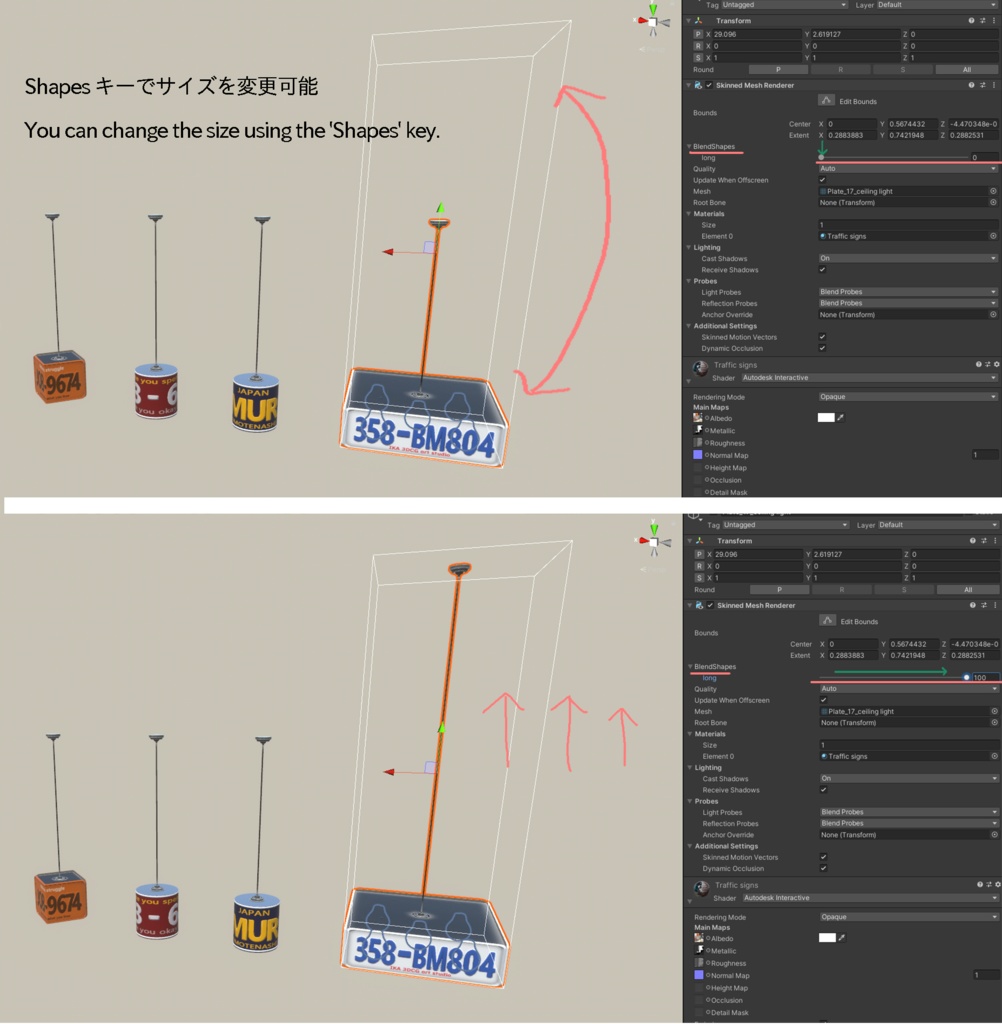The height and width of the screenshot is (1024, 1002).
Task: Open Skinned Mesh Renderer three-dot menu, upper inspector
Action: tap(994, 85)
